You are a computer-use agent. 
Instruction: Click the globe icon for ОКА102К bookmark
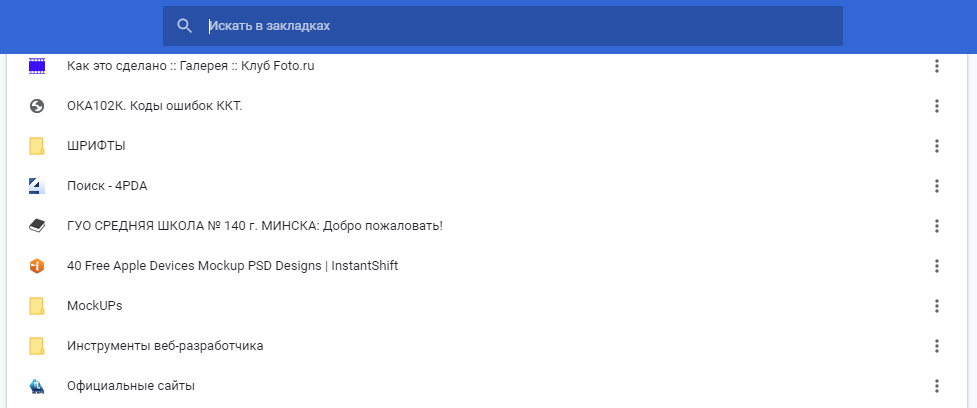37,106
